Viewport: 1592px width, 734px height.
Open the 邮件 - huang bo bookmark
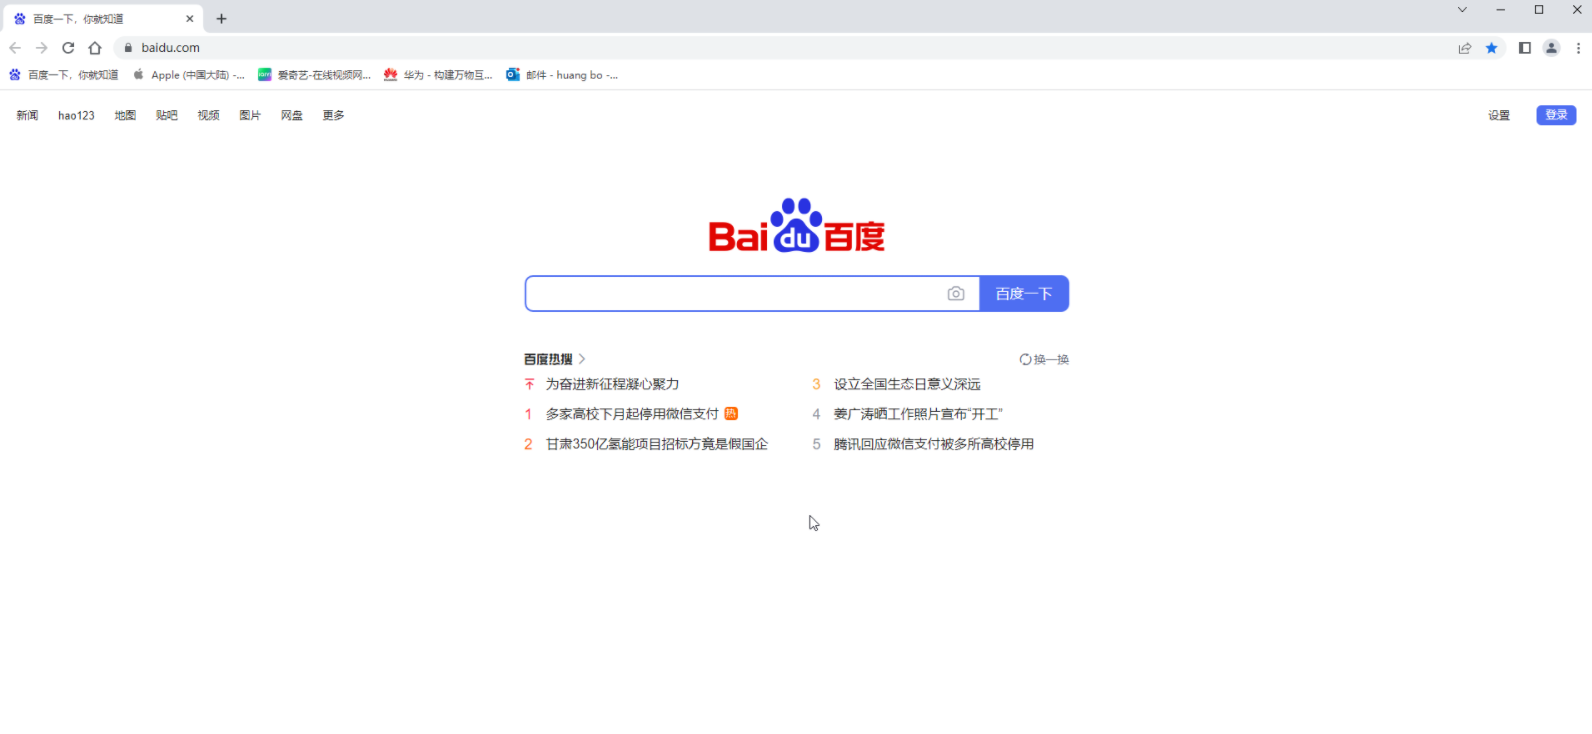pos(562,75)
